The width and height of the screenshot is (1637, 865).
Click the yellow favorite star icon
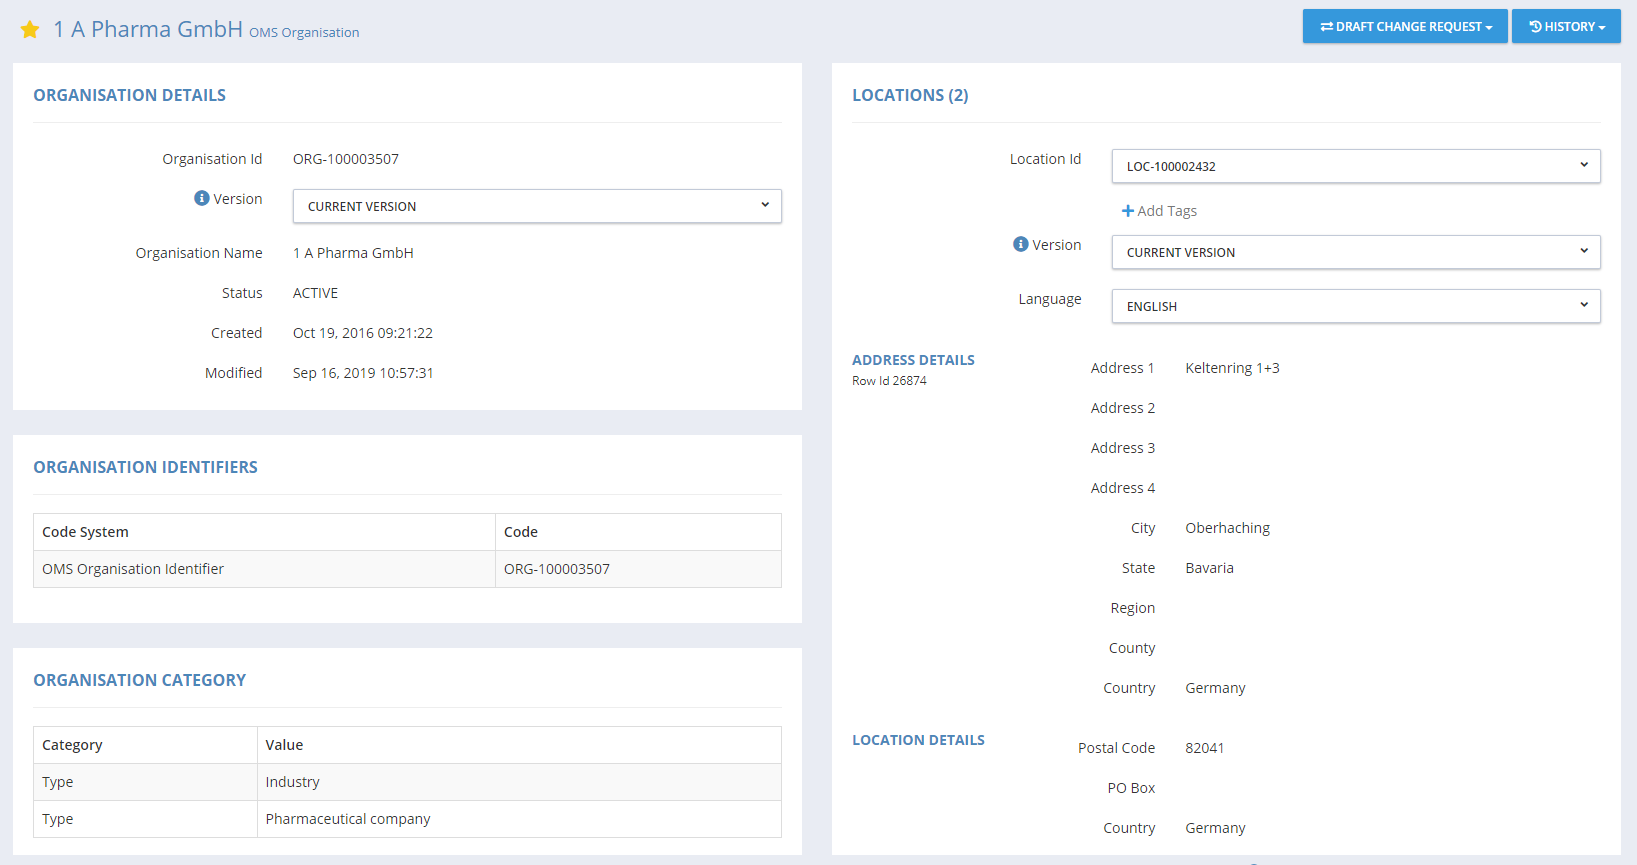(30, 30)
